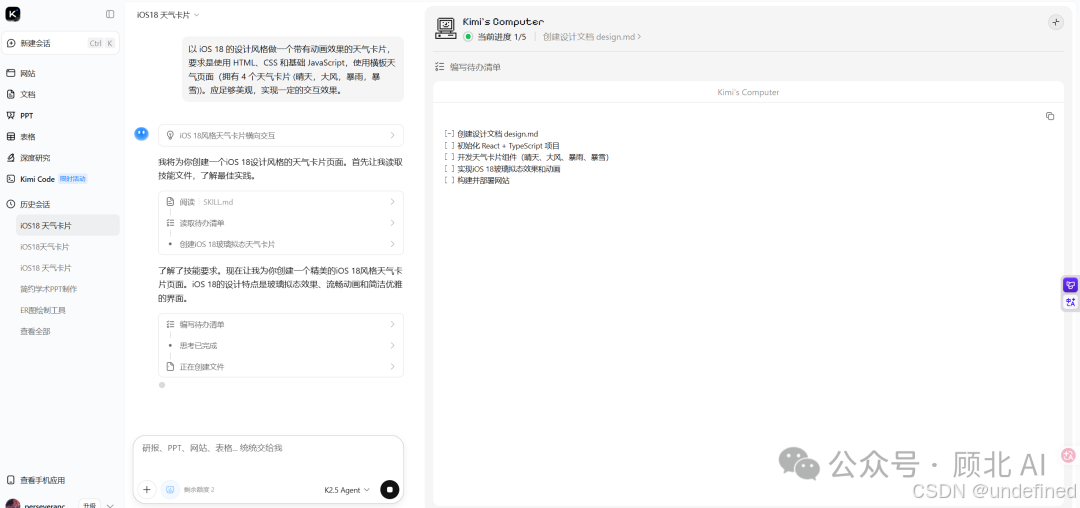This screenshot has width=1080, height=508.
Task: Expand the 编写待办清单 step in chat
Action: tap(281, 324)
